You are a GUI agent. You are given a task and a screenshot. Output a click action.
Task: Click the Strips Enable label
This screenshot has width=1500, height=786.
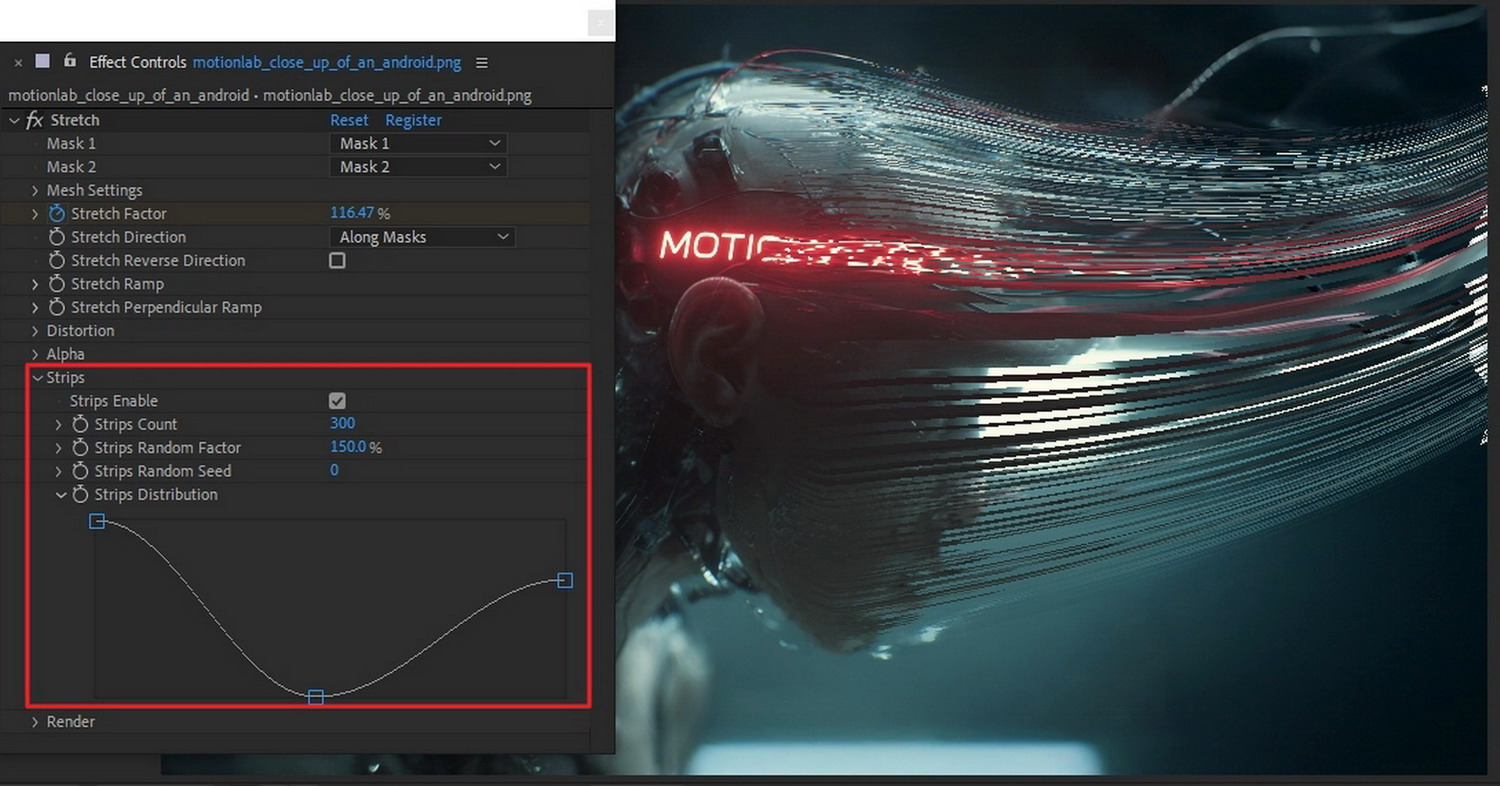114,401
